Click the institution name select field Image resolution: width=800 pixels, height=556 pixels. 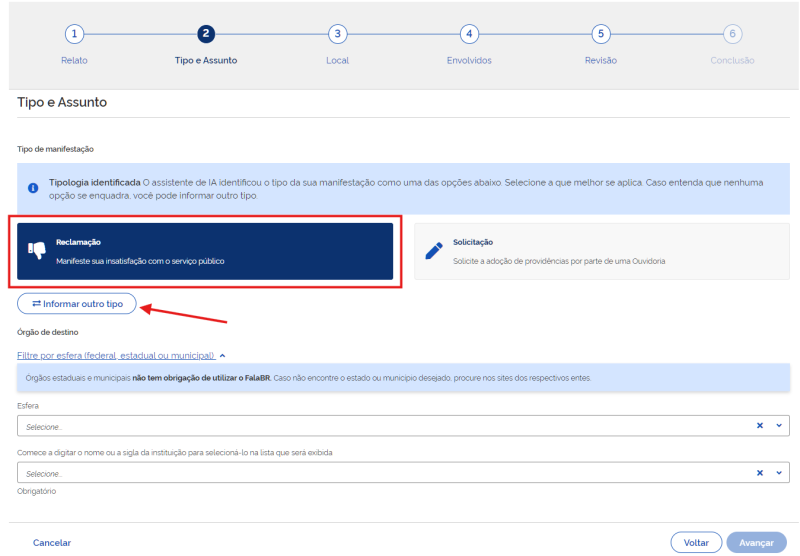click(x=403, y=473)
